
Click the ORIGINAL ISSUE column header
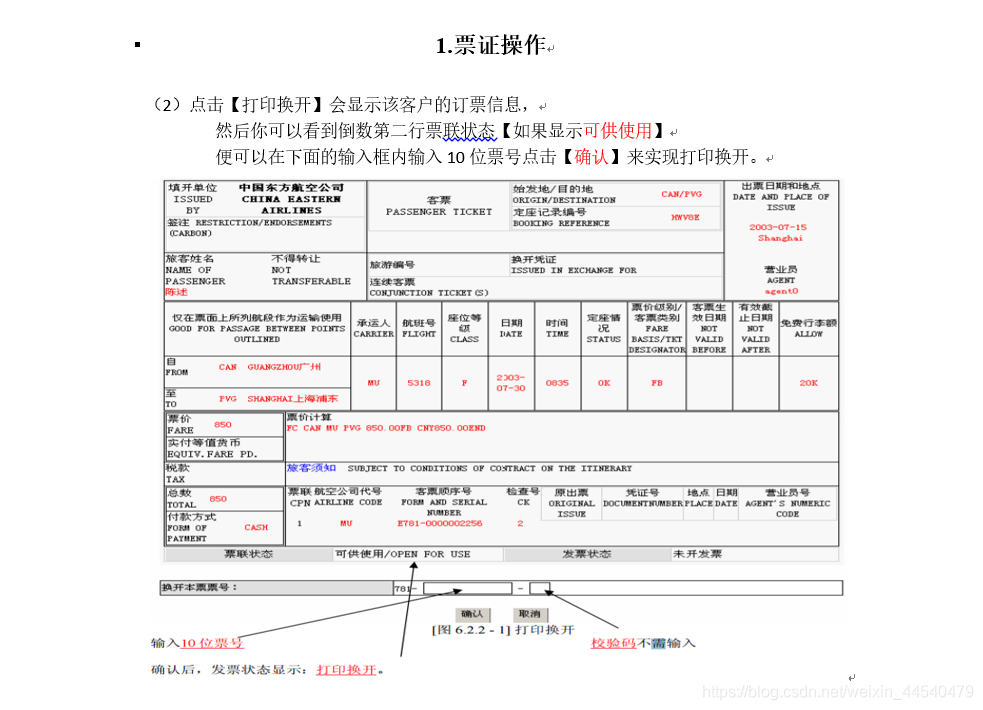[572, 508]
